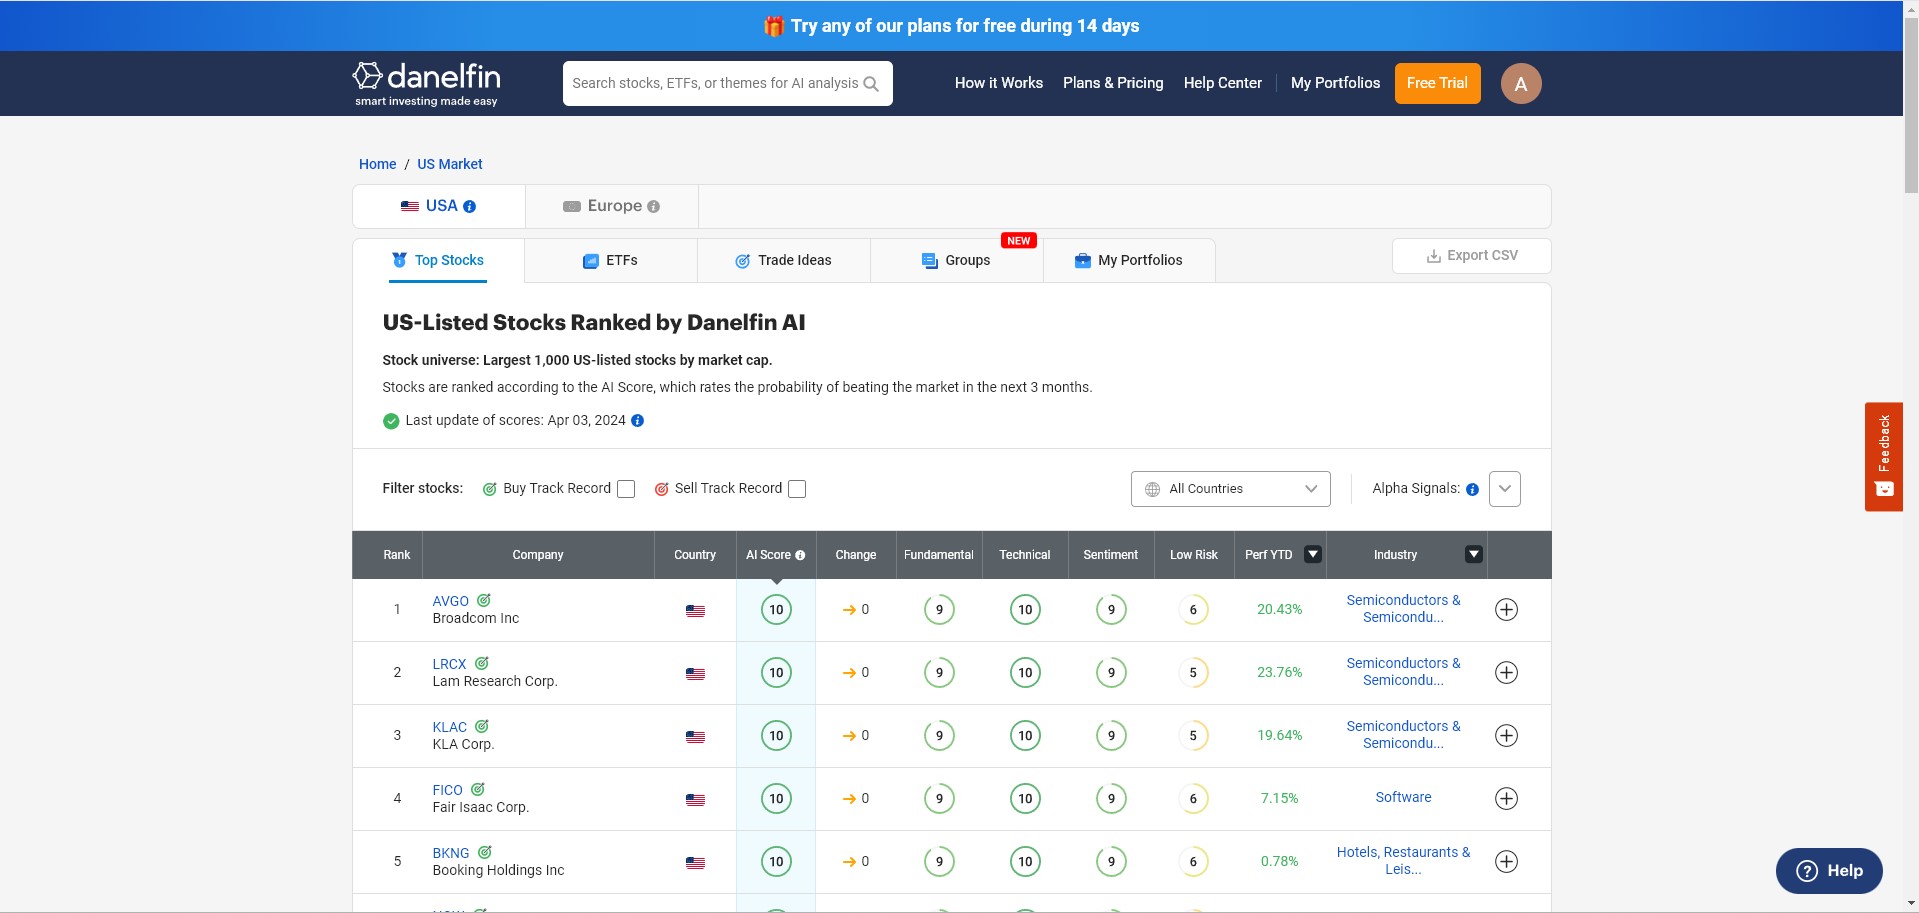
Task: Open the ETFs tab
Action: 611,261
